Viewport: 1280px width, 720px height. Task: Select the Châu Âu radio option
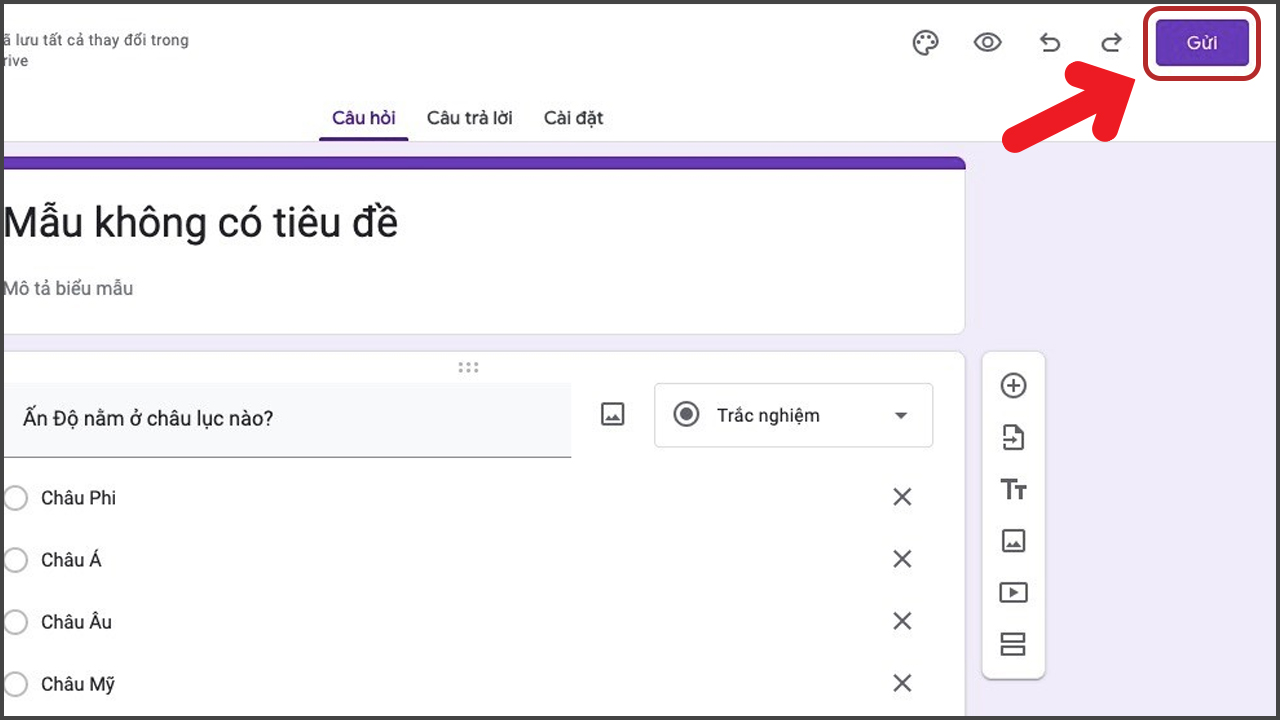(x=15, y=622)
